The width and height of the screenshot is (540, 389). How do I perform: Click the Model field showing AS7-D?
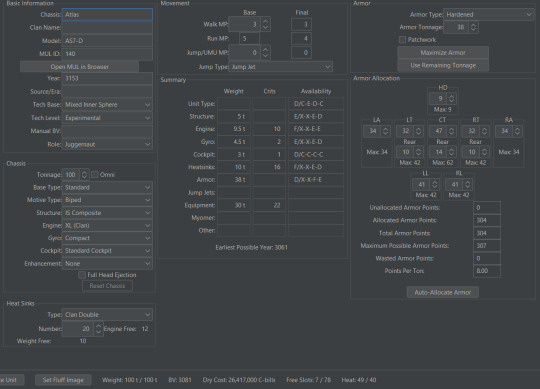click(107, 41)
